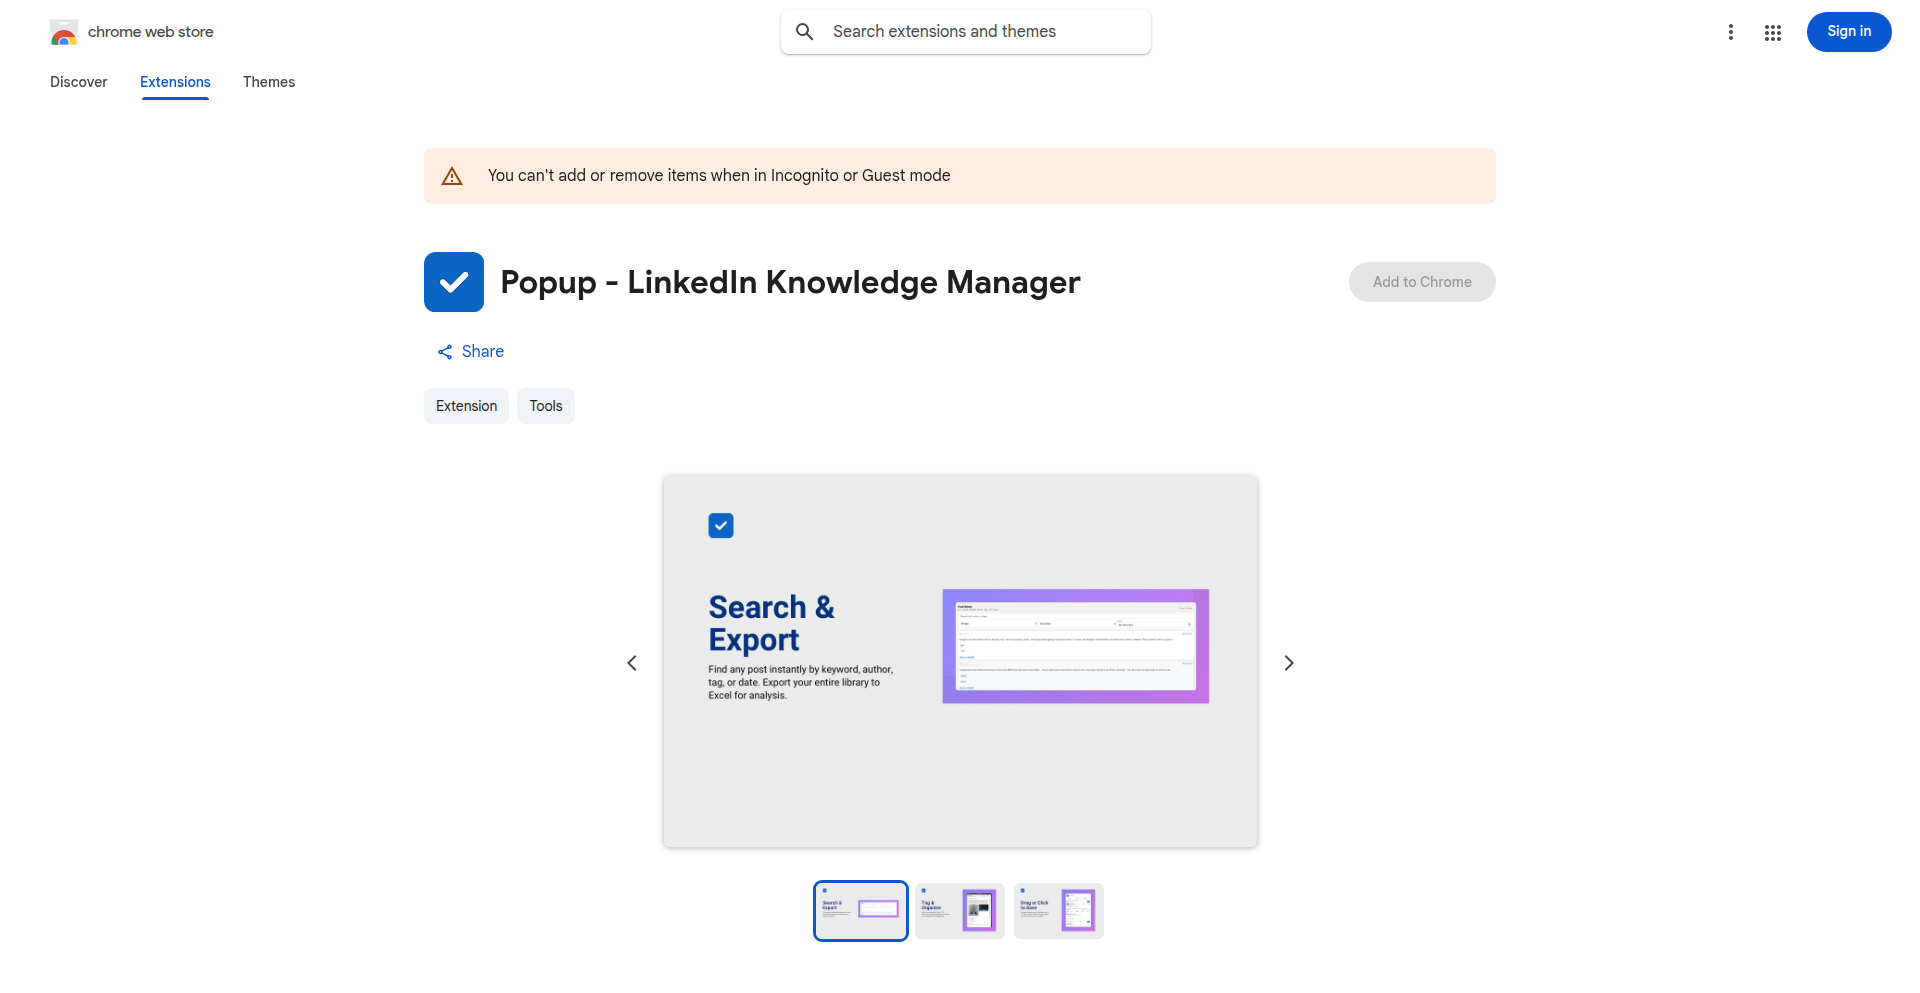Go back a slide using the left arrow
Viewport: 1920px width, 993px height.
click(x=632, y=662)
